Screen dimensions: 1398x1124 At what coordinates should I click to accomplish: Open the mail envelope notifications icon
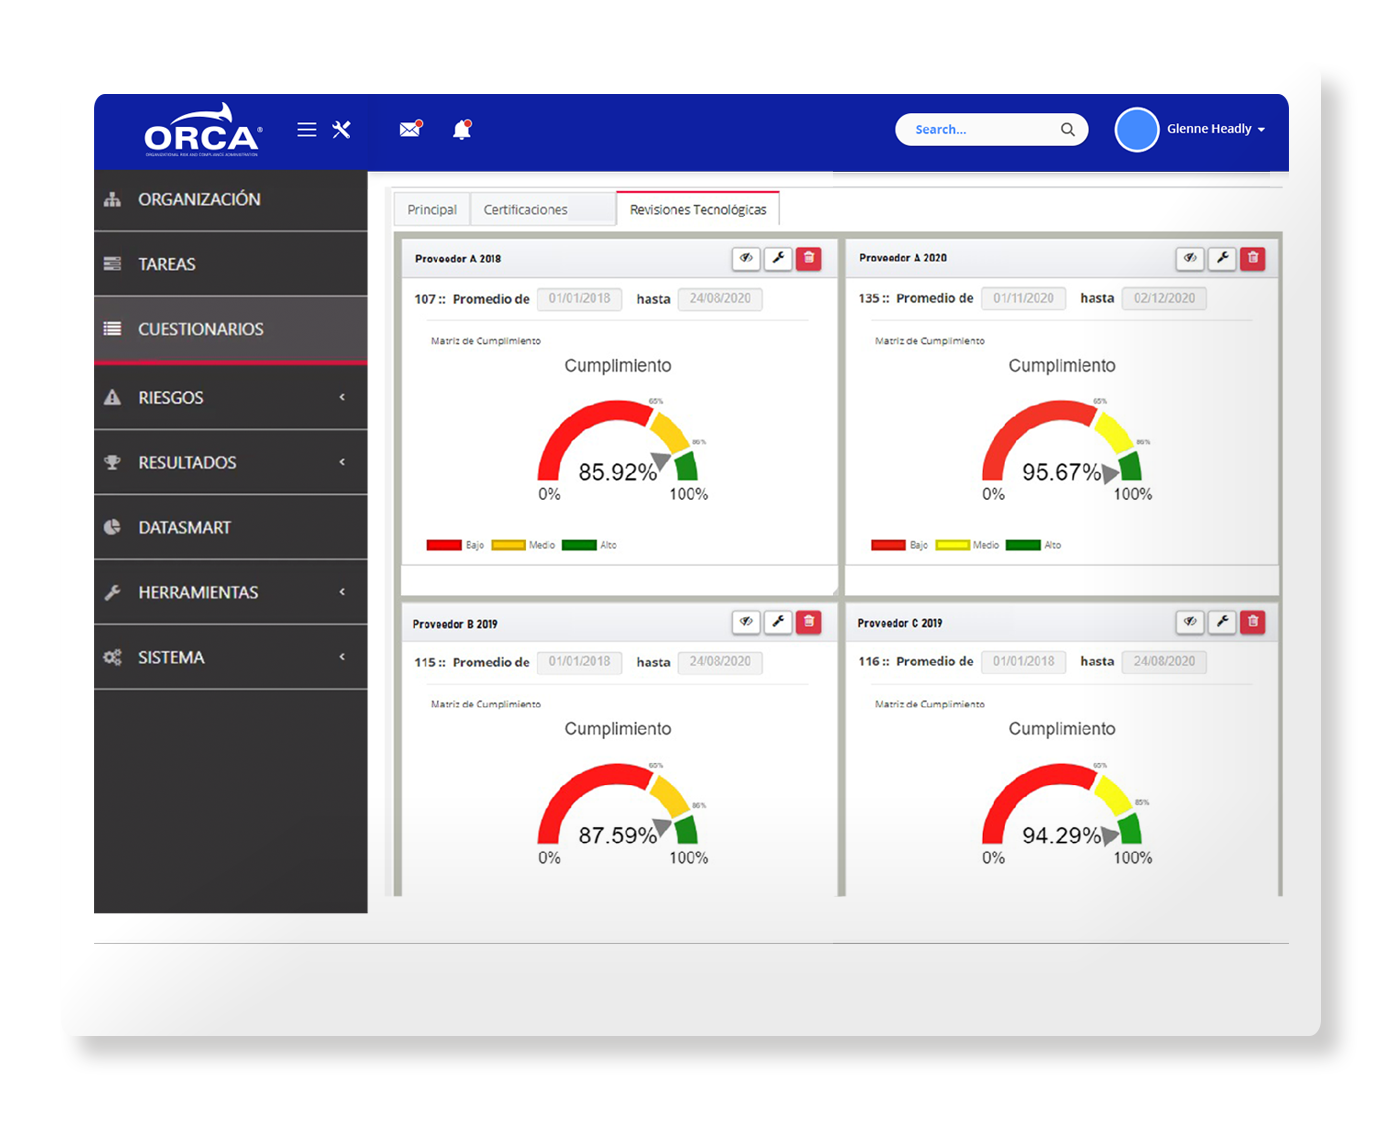pyautogui.click(x=410, y=129)
